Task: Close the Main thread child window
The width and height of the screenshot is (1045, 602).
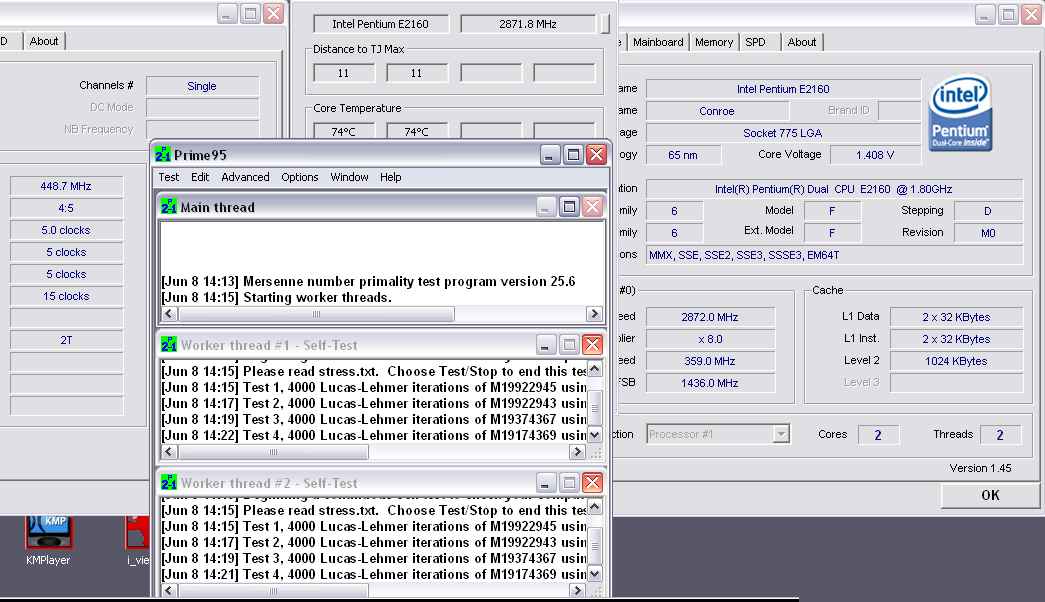Action: [592, 207]
